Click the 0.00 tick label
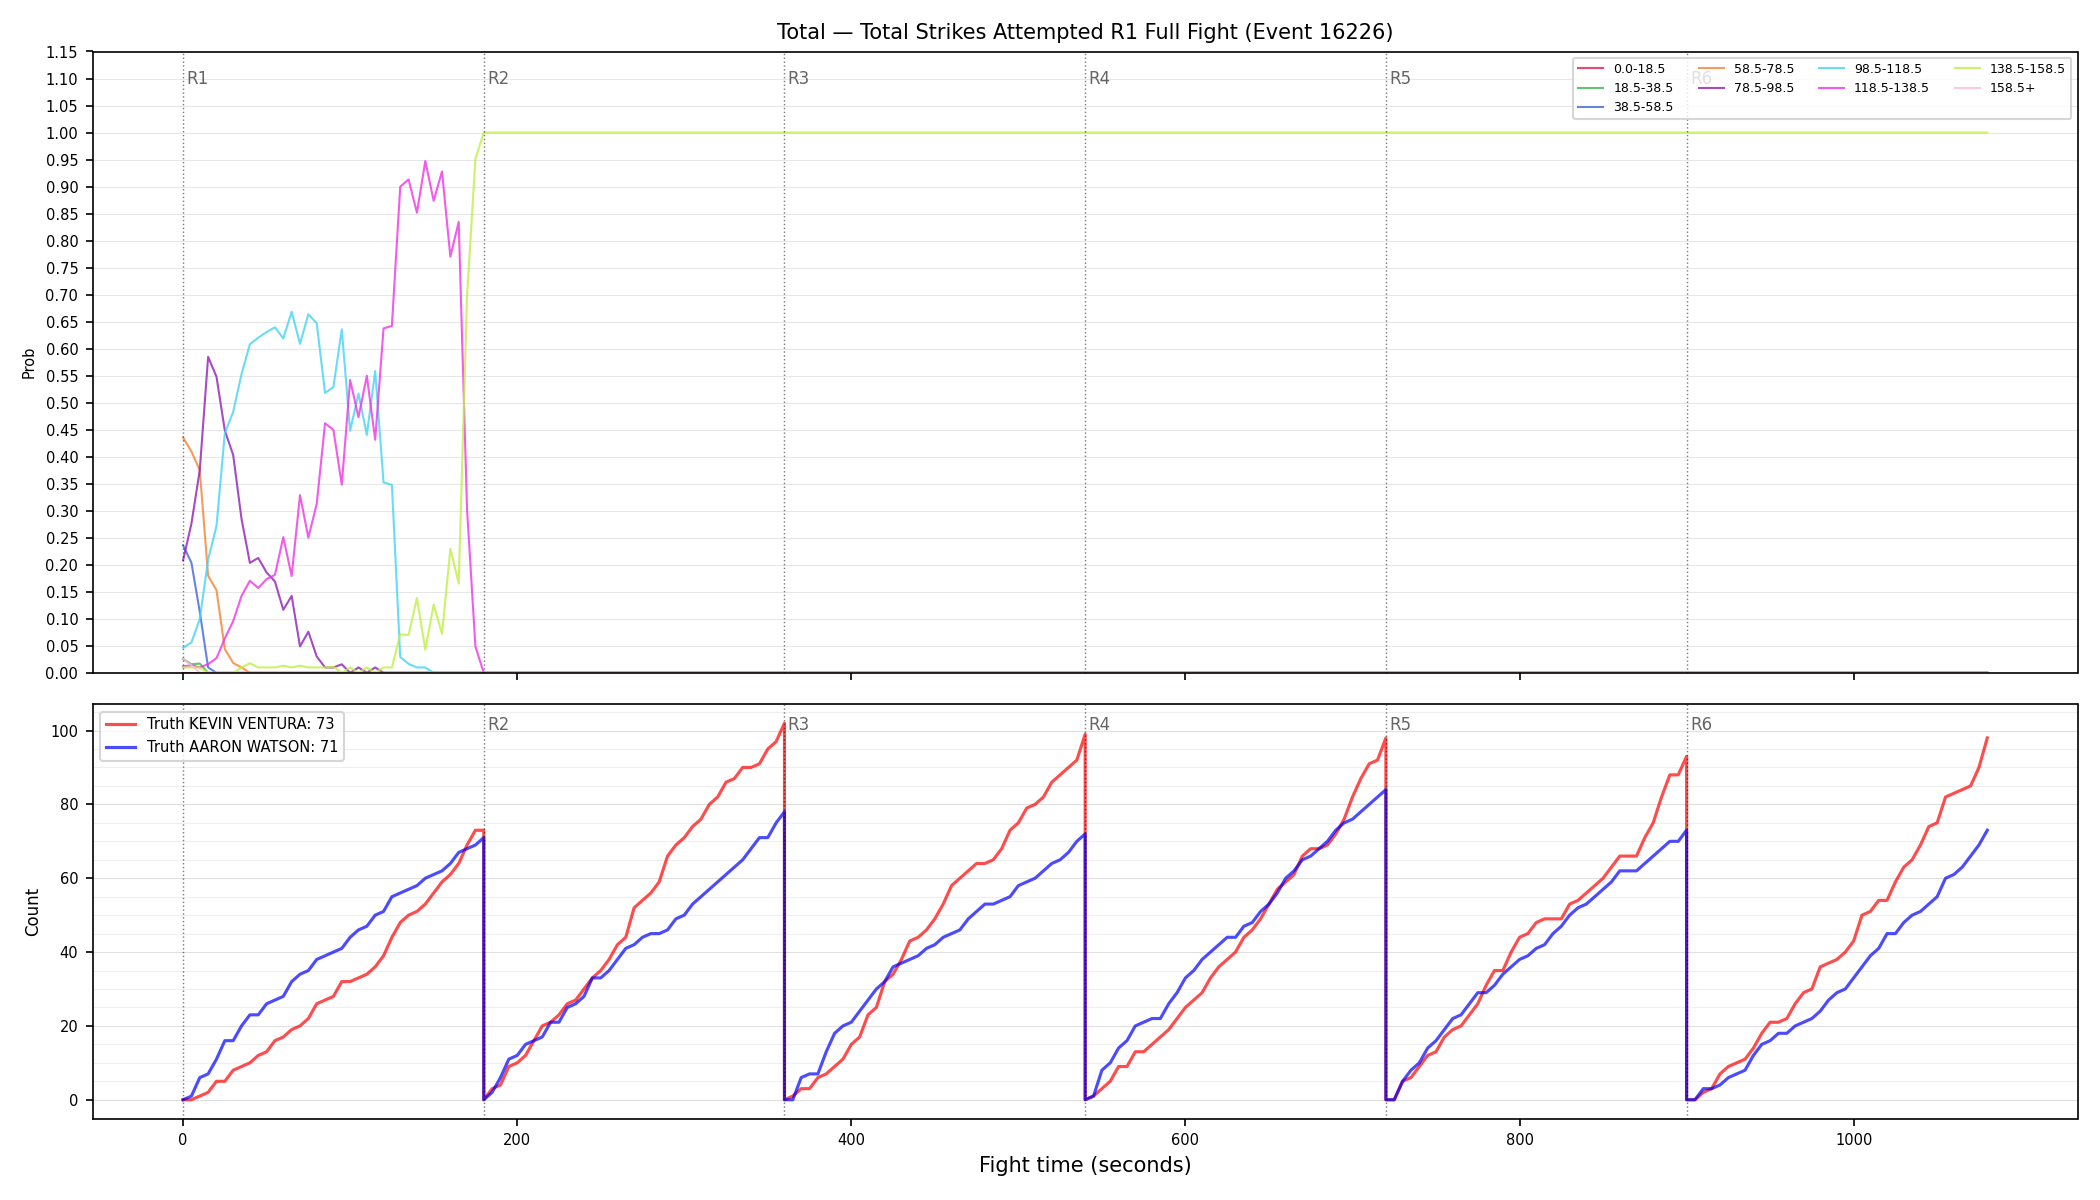 pos(62,673)
